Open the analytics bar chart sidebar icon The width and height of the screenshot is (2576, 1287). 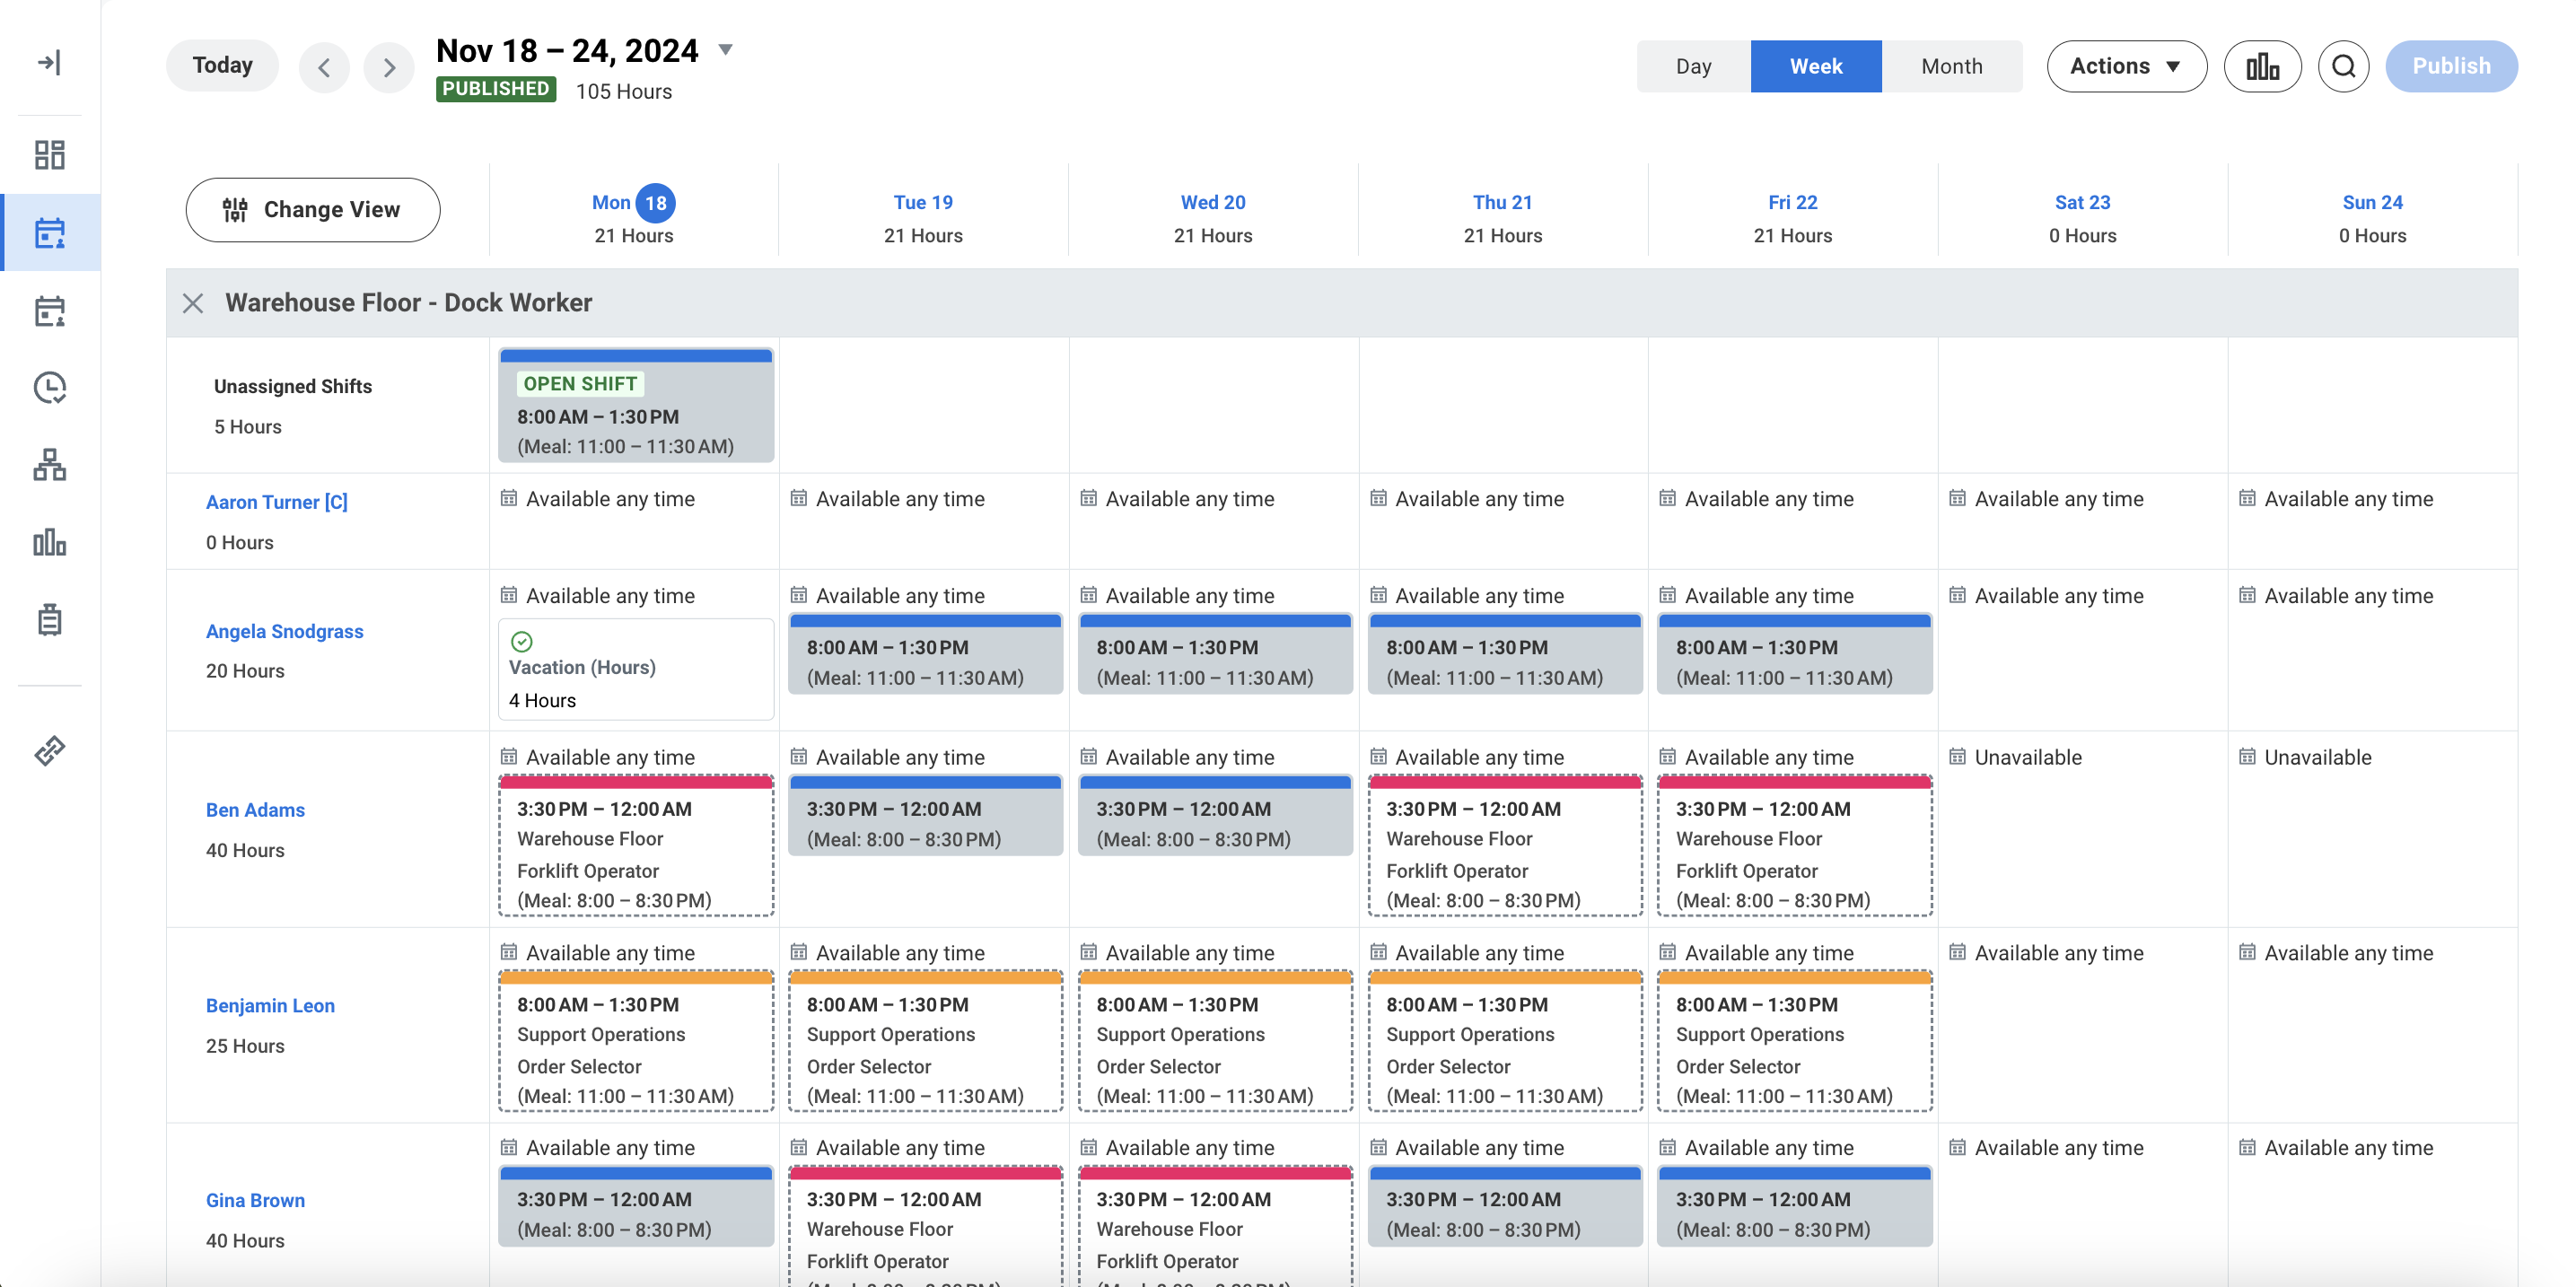(x=50, y=543)
